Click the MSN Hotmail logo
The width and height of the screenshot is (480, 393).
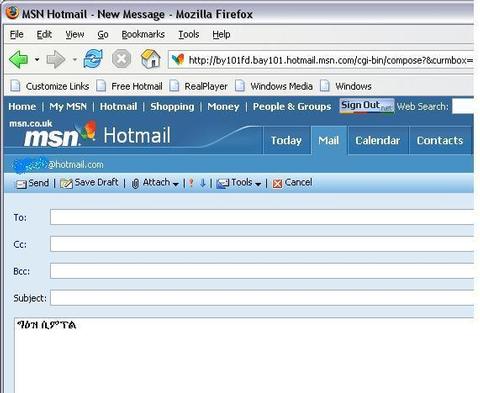[97, 135]
